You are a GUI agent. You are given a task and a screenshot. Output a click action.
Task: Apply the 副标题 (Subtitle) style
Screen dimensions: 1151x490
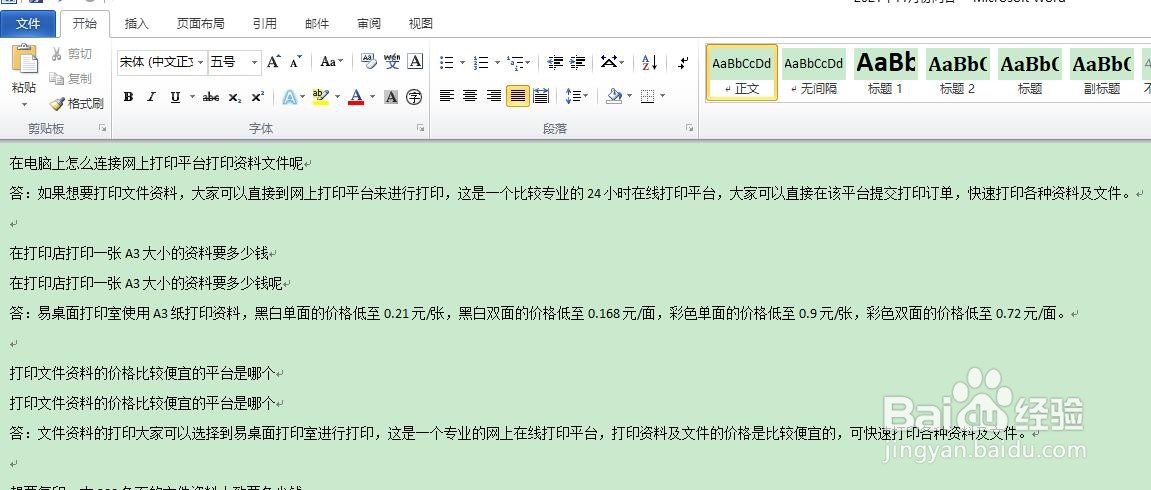(1101, 73)
